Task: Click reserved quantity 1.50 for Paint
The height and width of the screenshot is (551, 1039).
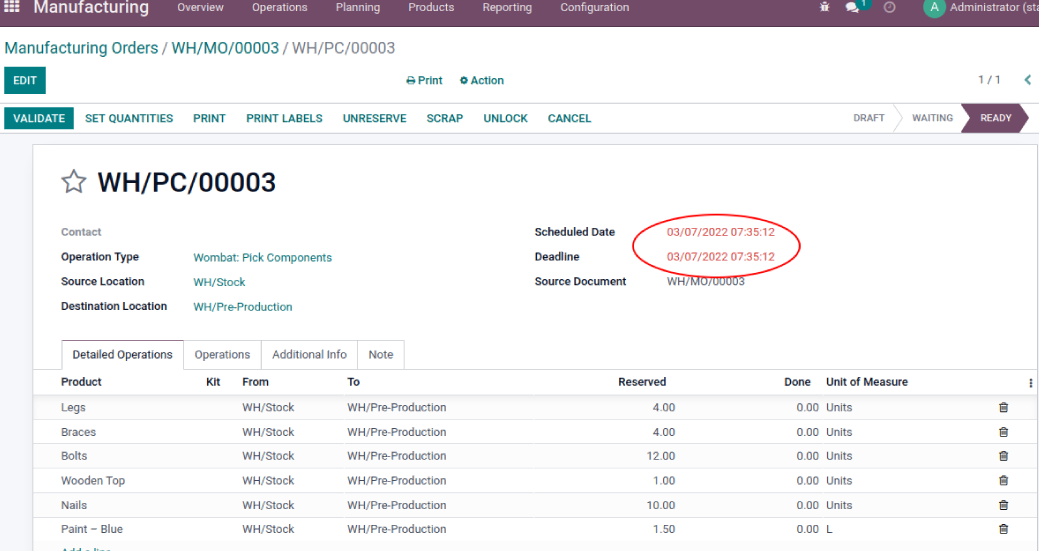Action: click(x=664, y=528)
